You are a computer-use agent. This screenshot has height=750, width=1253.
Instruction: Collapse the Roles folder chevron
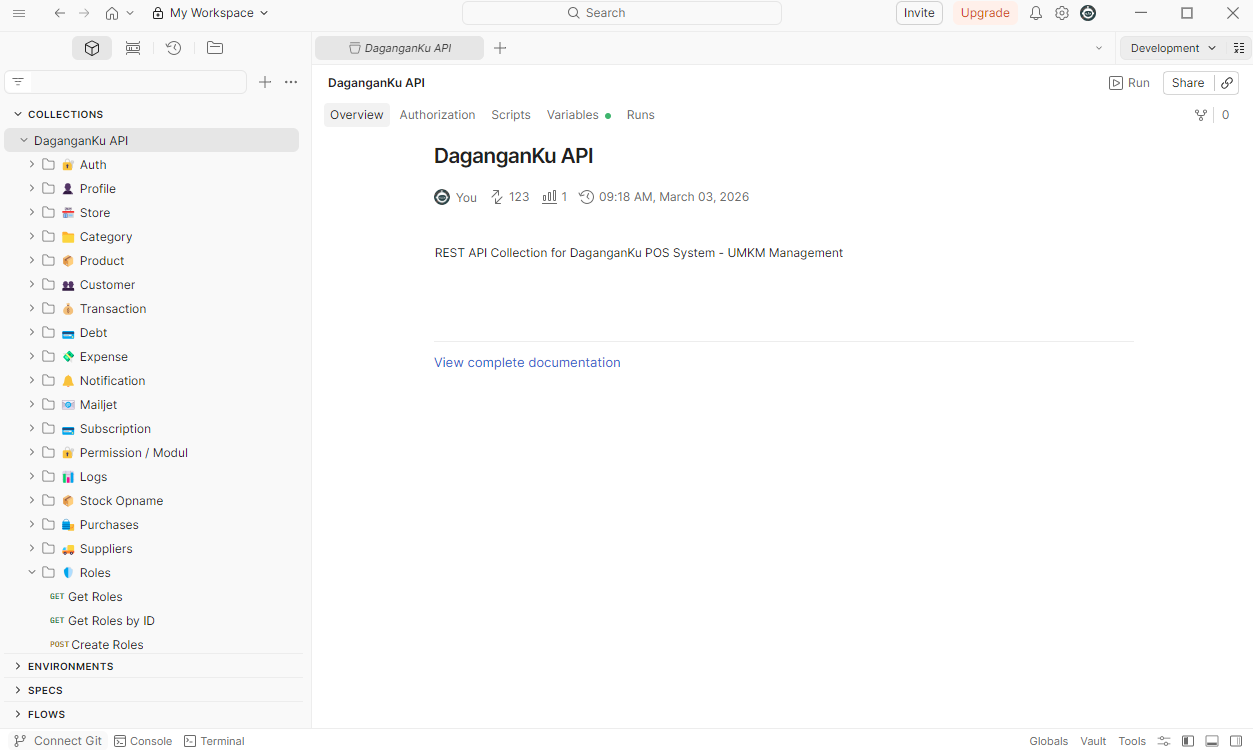pyautogui.click(x=32, y=573)
